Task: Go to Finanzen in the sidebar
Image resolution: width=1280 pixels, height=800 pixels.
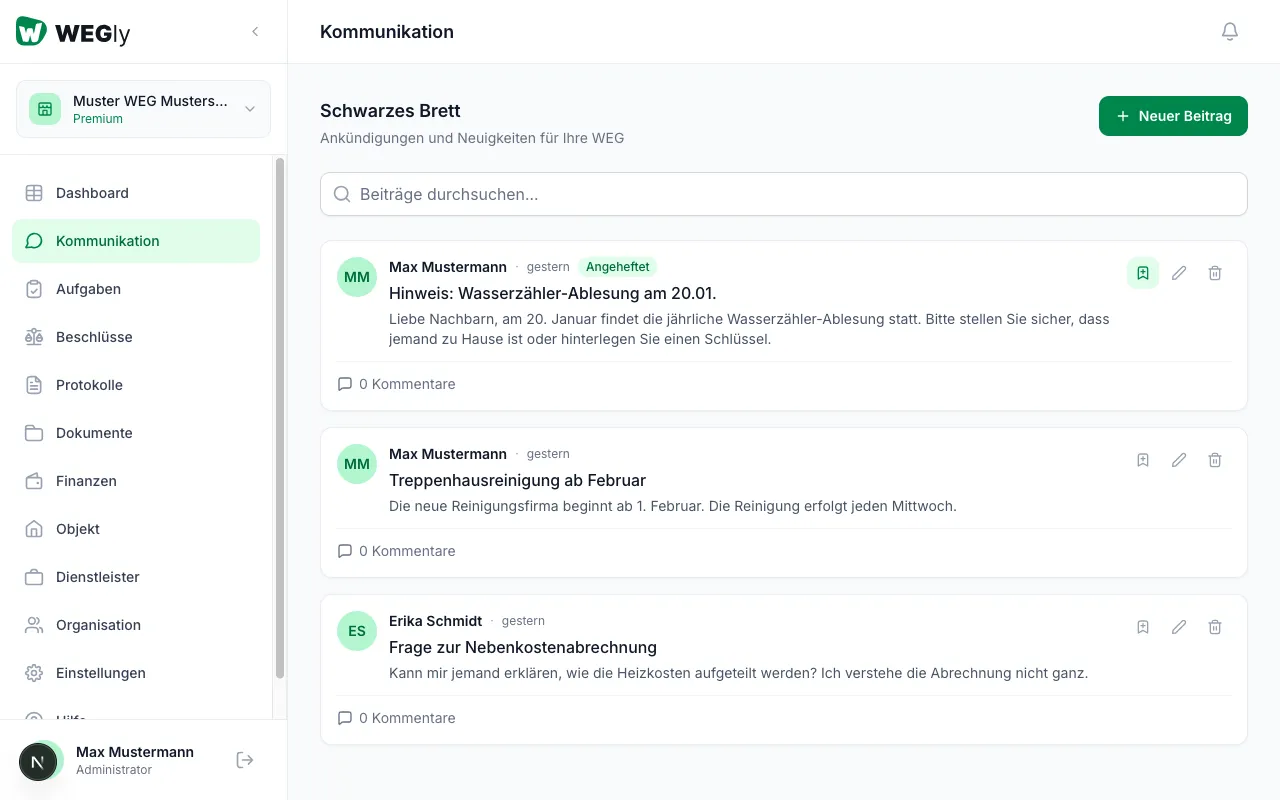Action: tap(86, 481)
